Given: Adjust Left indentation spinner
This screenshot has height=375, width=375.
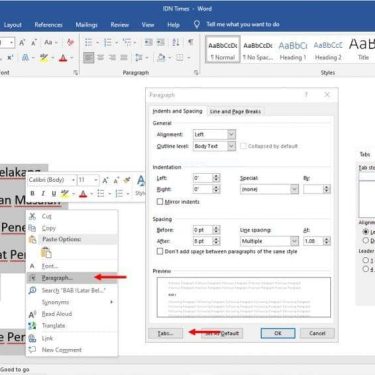Looking at the screenshot, I should click(x=216, y=178).
